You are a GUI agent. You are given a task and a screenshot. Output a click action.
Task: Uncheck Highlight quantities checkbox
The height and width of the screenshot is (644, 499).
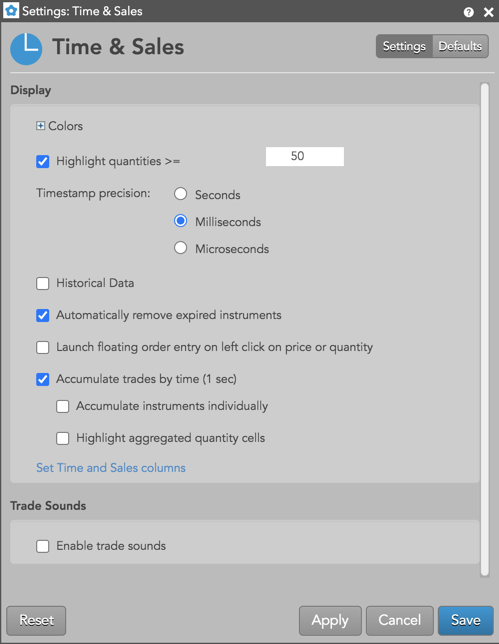[x=43, y=161]
